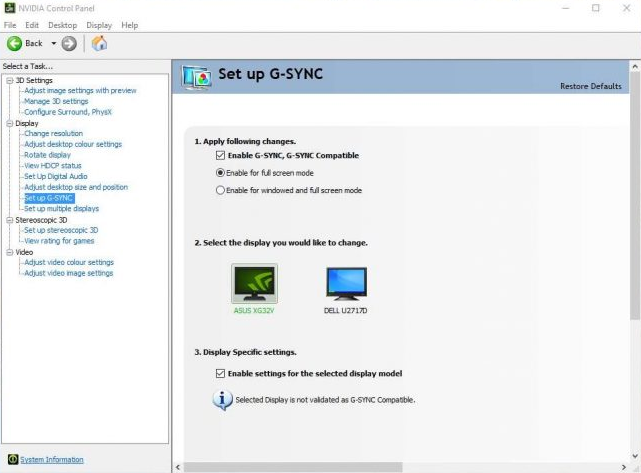
Task: Open Adjust desktop colour settings
Action: (73, 144)
